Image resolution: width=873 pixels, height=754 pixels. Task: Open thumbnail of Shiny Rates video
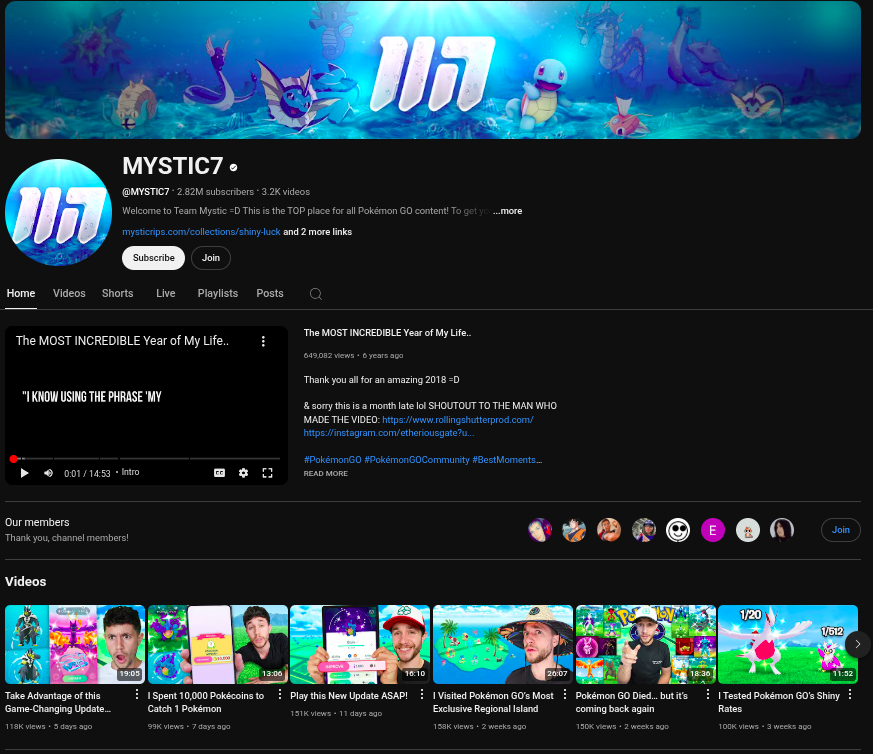(788, 644)
